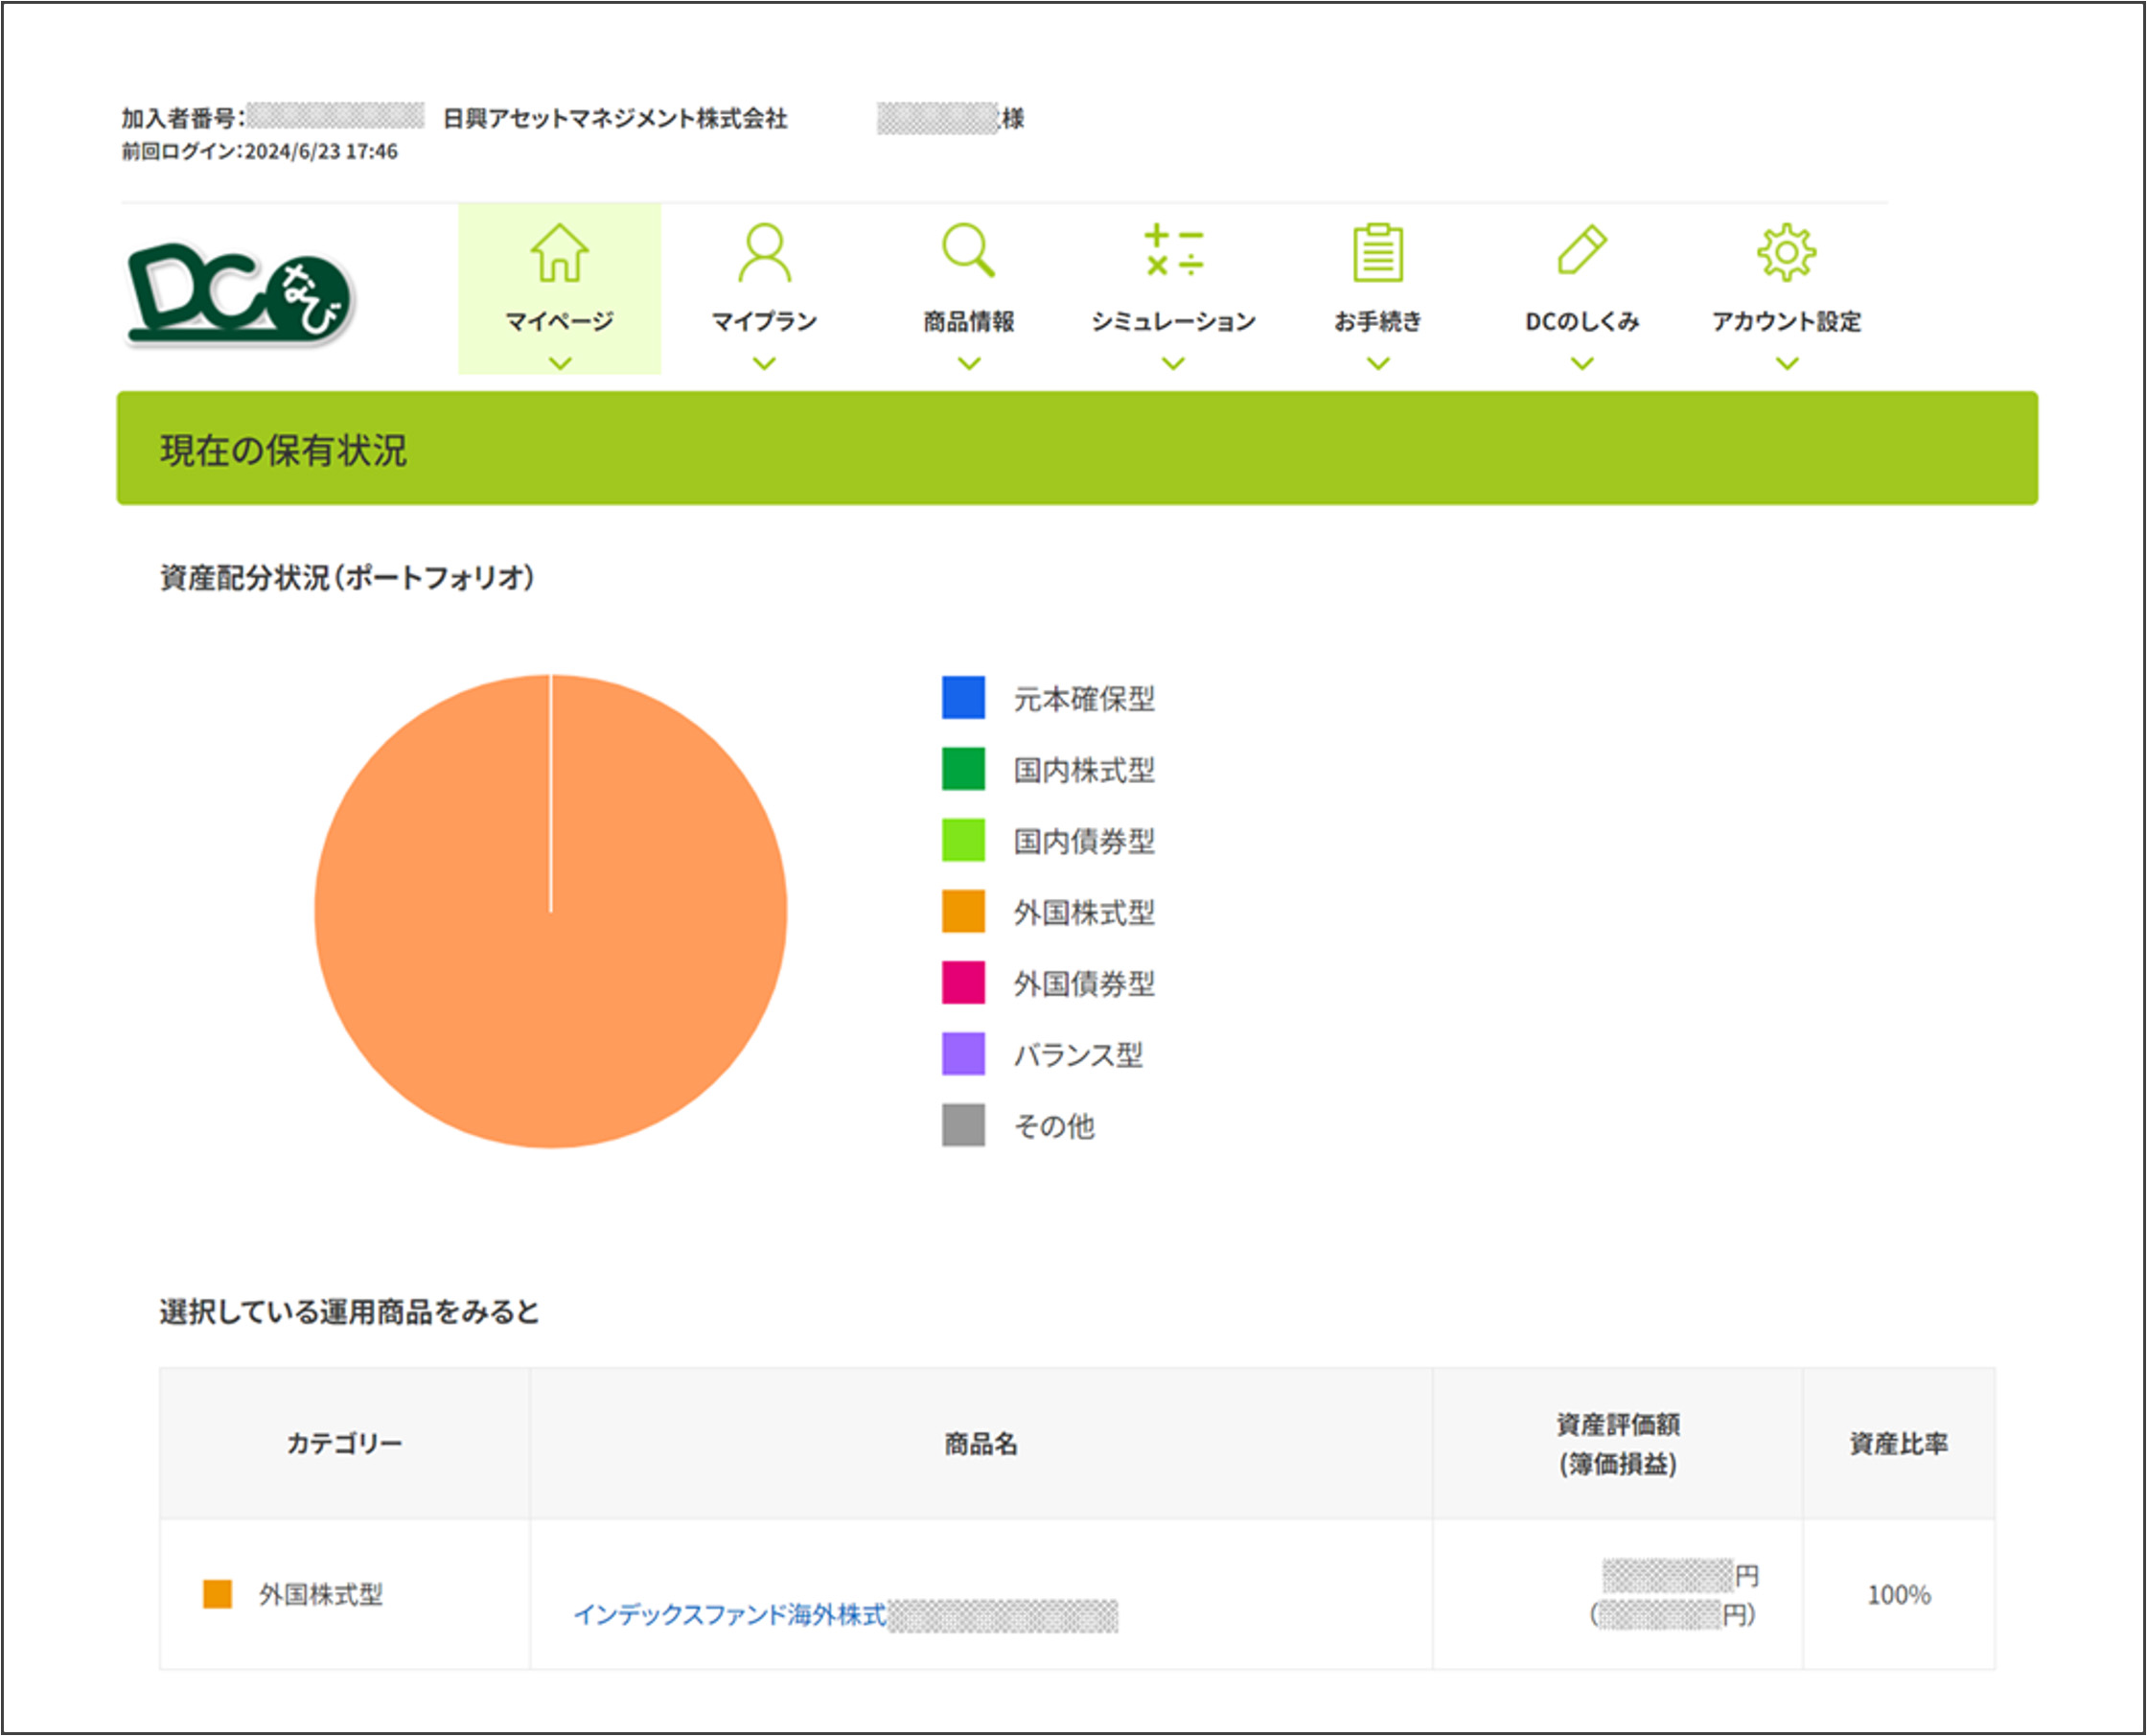Click the DCのしくみ pencil icon

1582,250
